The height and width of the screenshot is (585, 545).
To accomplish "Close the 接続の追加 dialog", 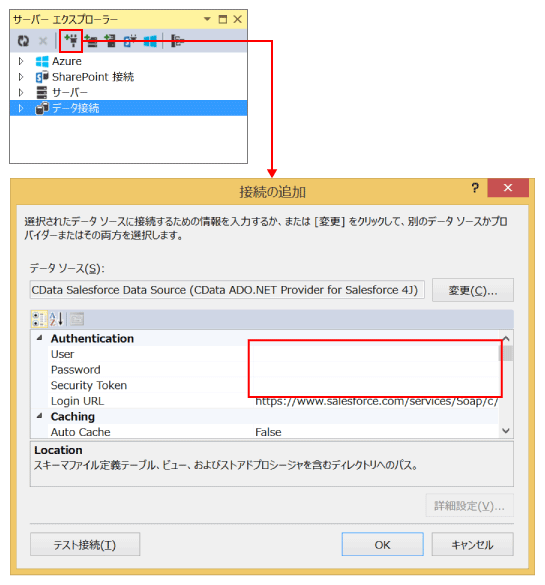I will click(x=508, y=188).
